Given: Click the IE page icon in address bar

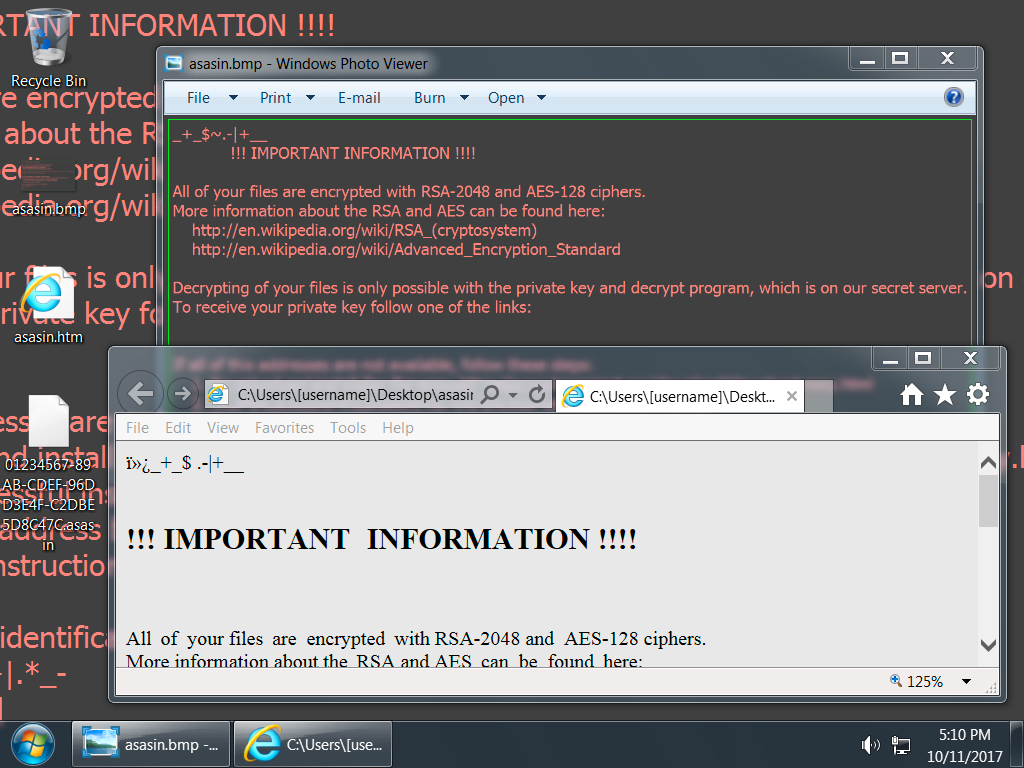Looking at the screenshot, I should coord(217,394).
